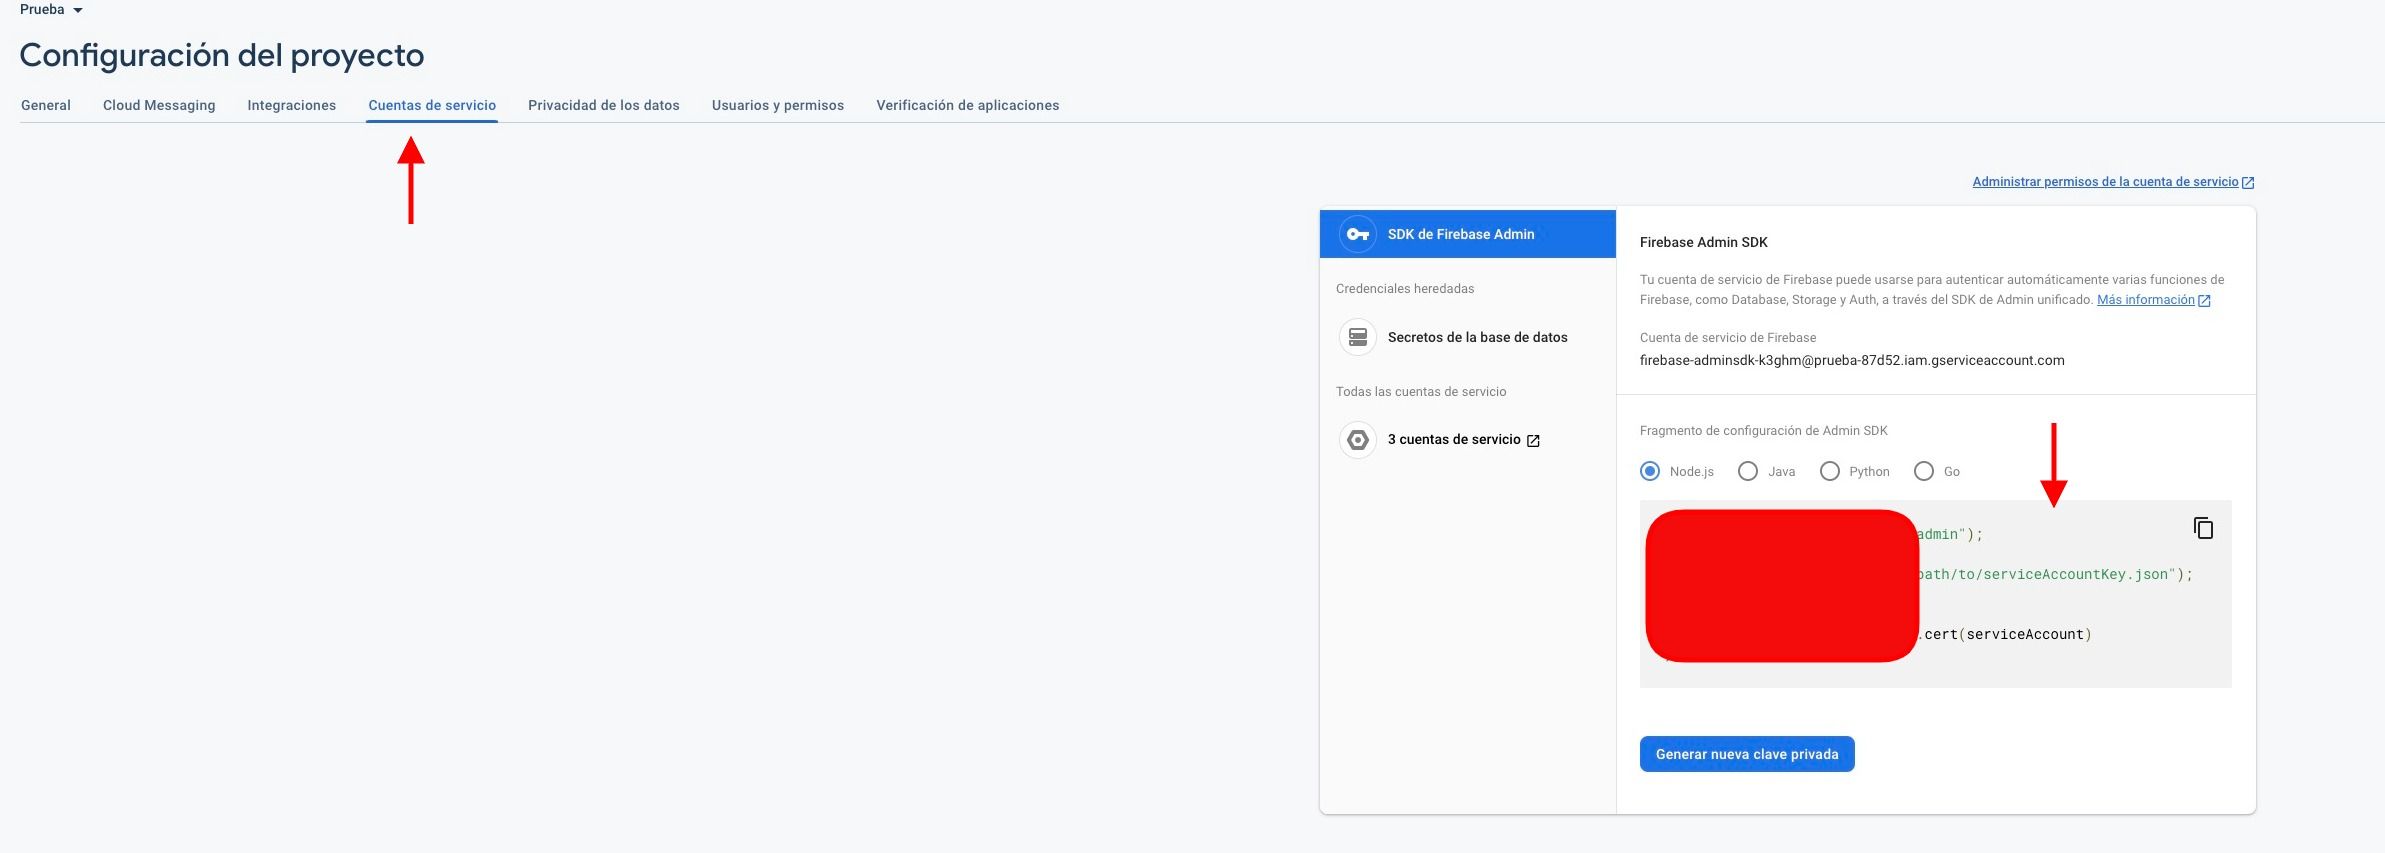Screen dimensions: 2385x853
Task: Switch to the General tab
Action: pyautogui.click(x=46, y=105)
